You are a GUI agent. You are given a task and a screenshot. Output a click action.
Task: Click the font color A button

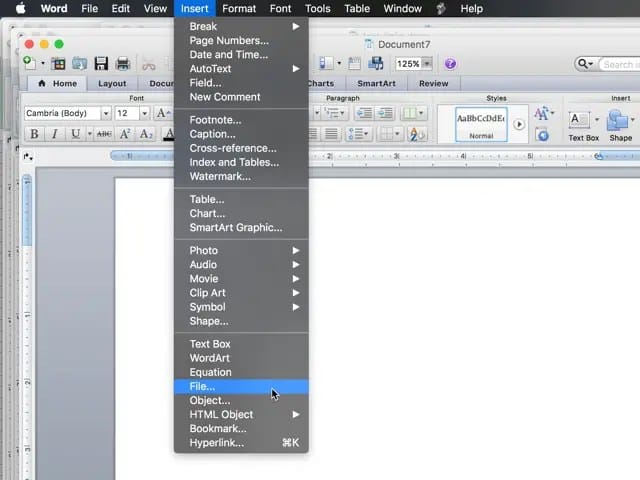click(169, 133)
